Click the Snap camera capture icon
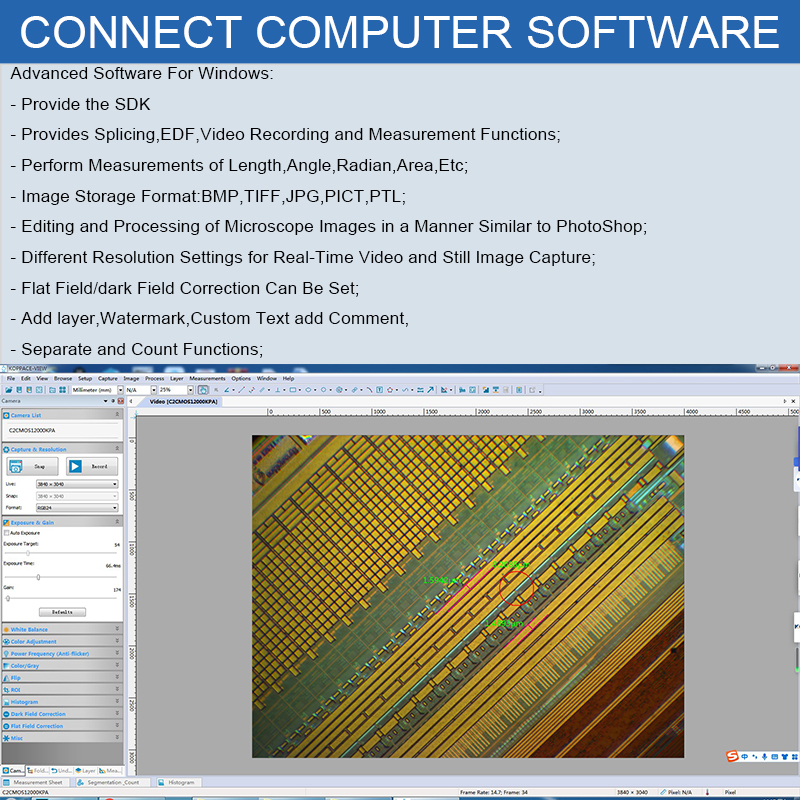This screenshot has height=800, width=800. [x=17, y=466]
